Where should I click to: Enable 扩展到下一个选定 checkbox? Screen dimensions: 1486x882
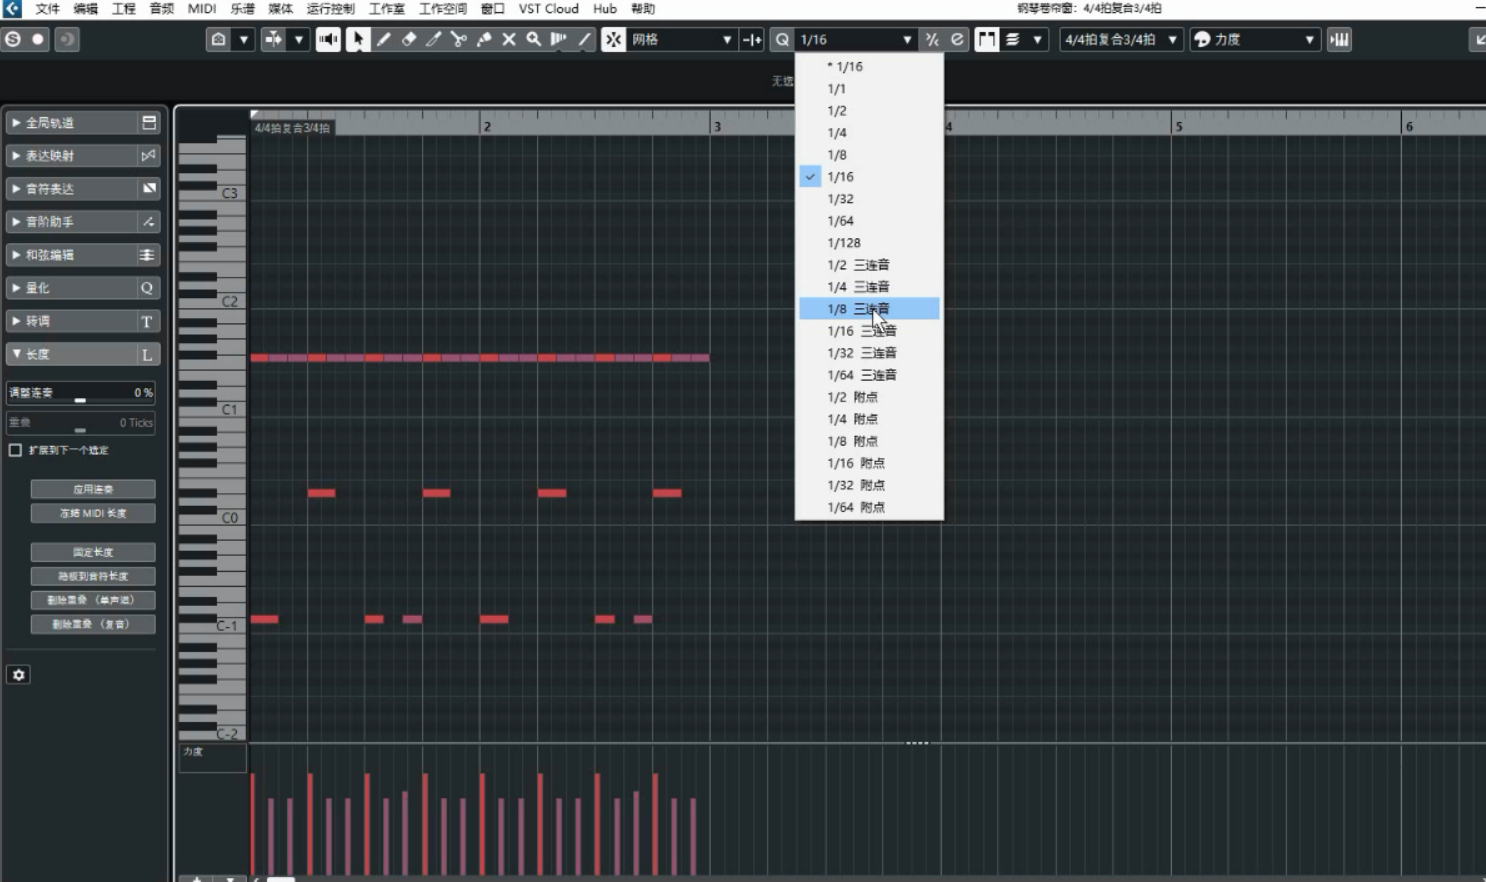click(16, 450)
